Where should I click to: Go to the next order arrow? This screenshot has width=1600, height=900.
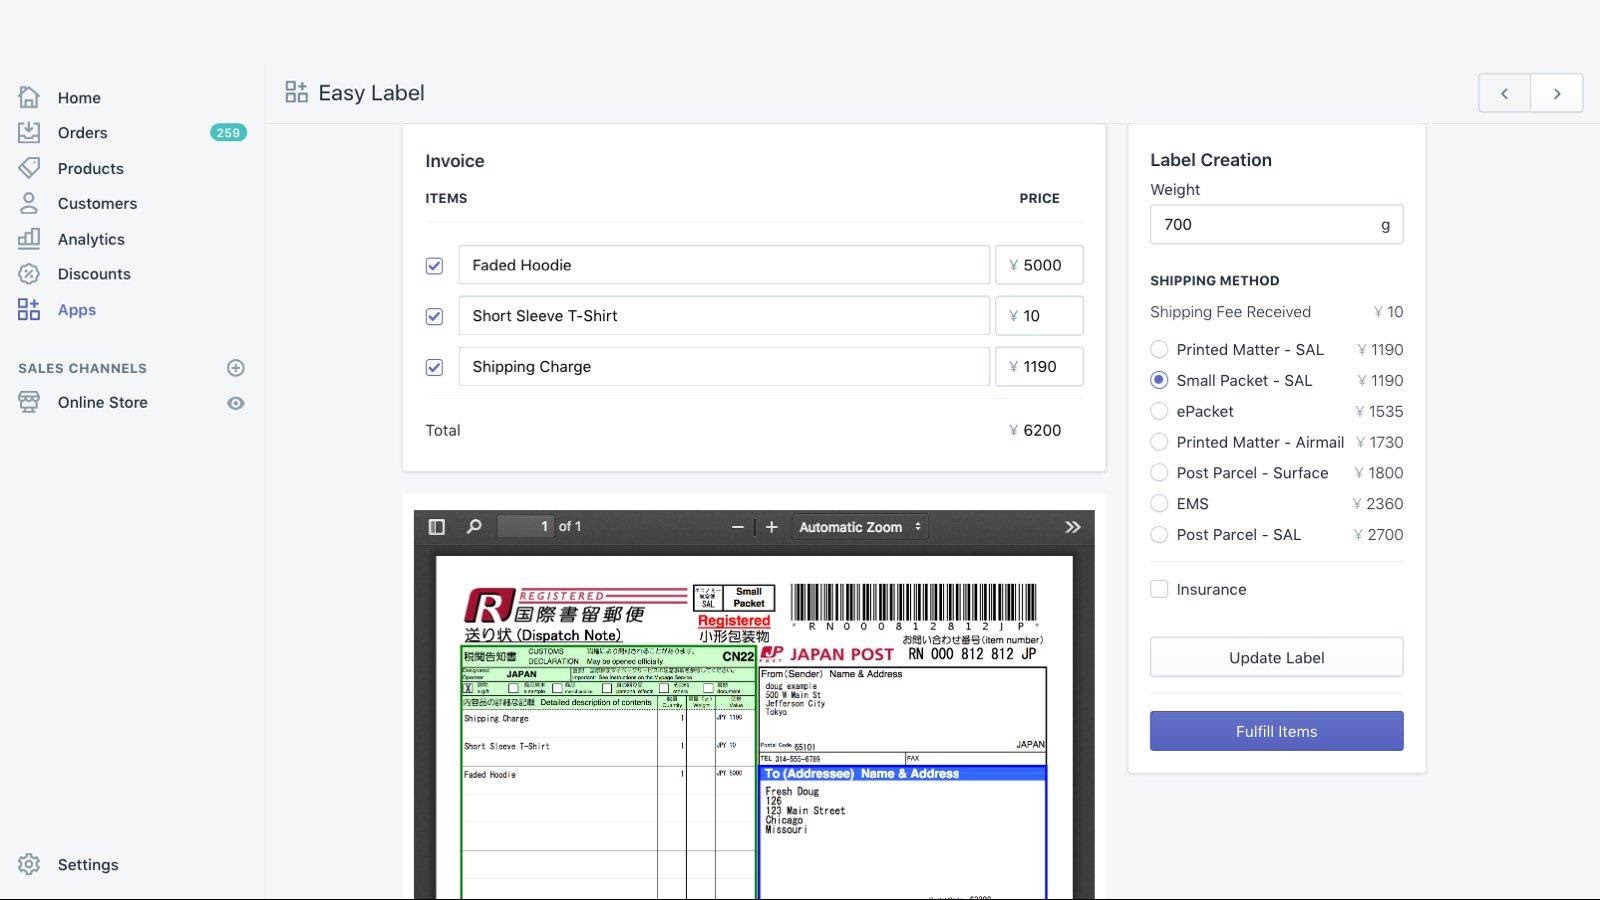(1556, 93)
